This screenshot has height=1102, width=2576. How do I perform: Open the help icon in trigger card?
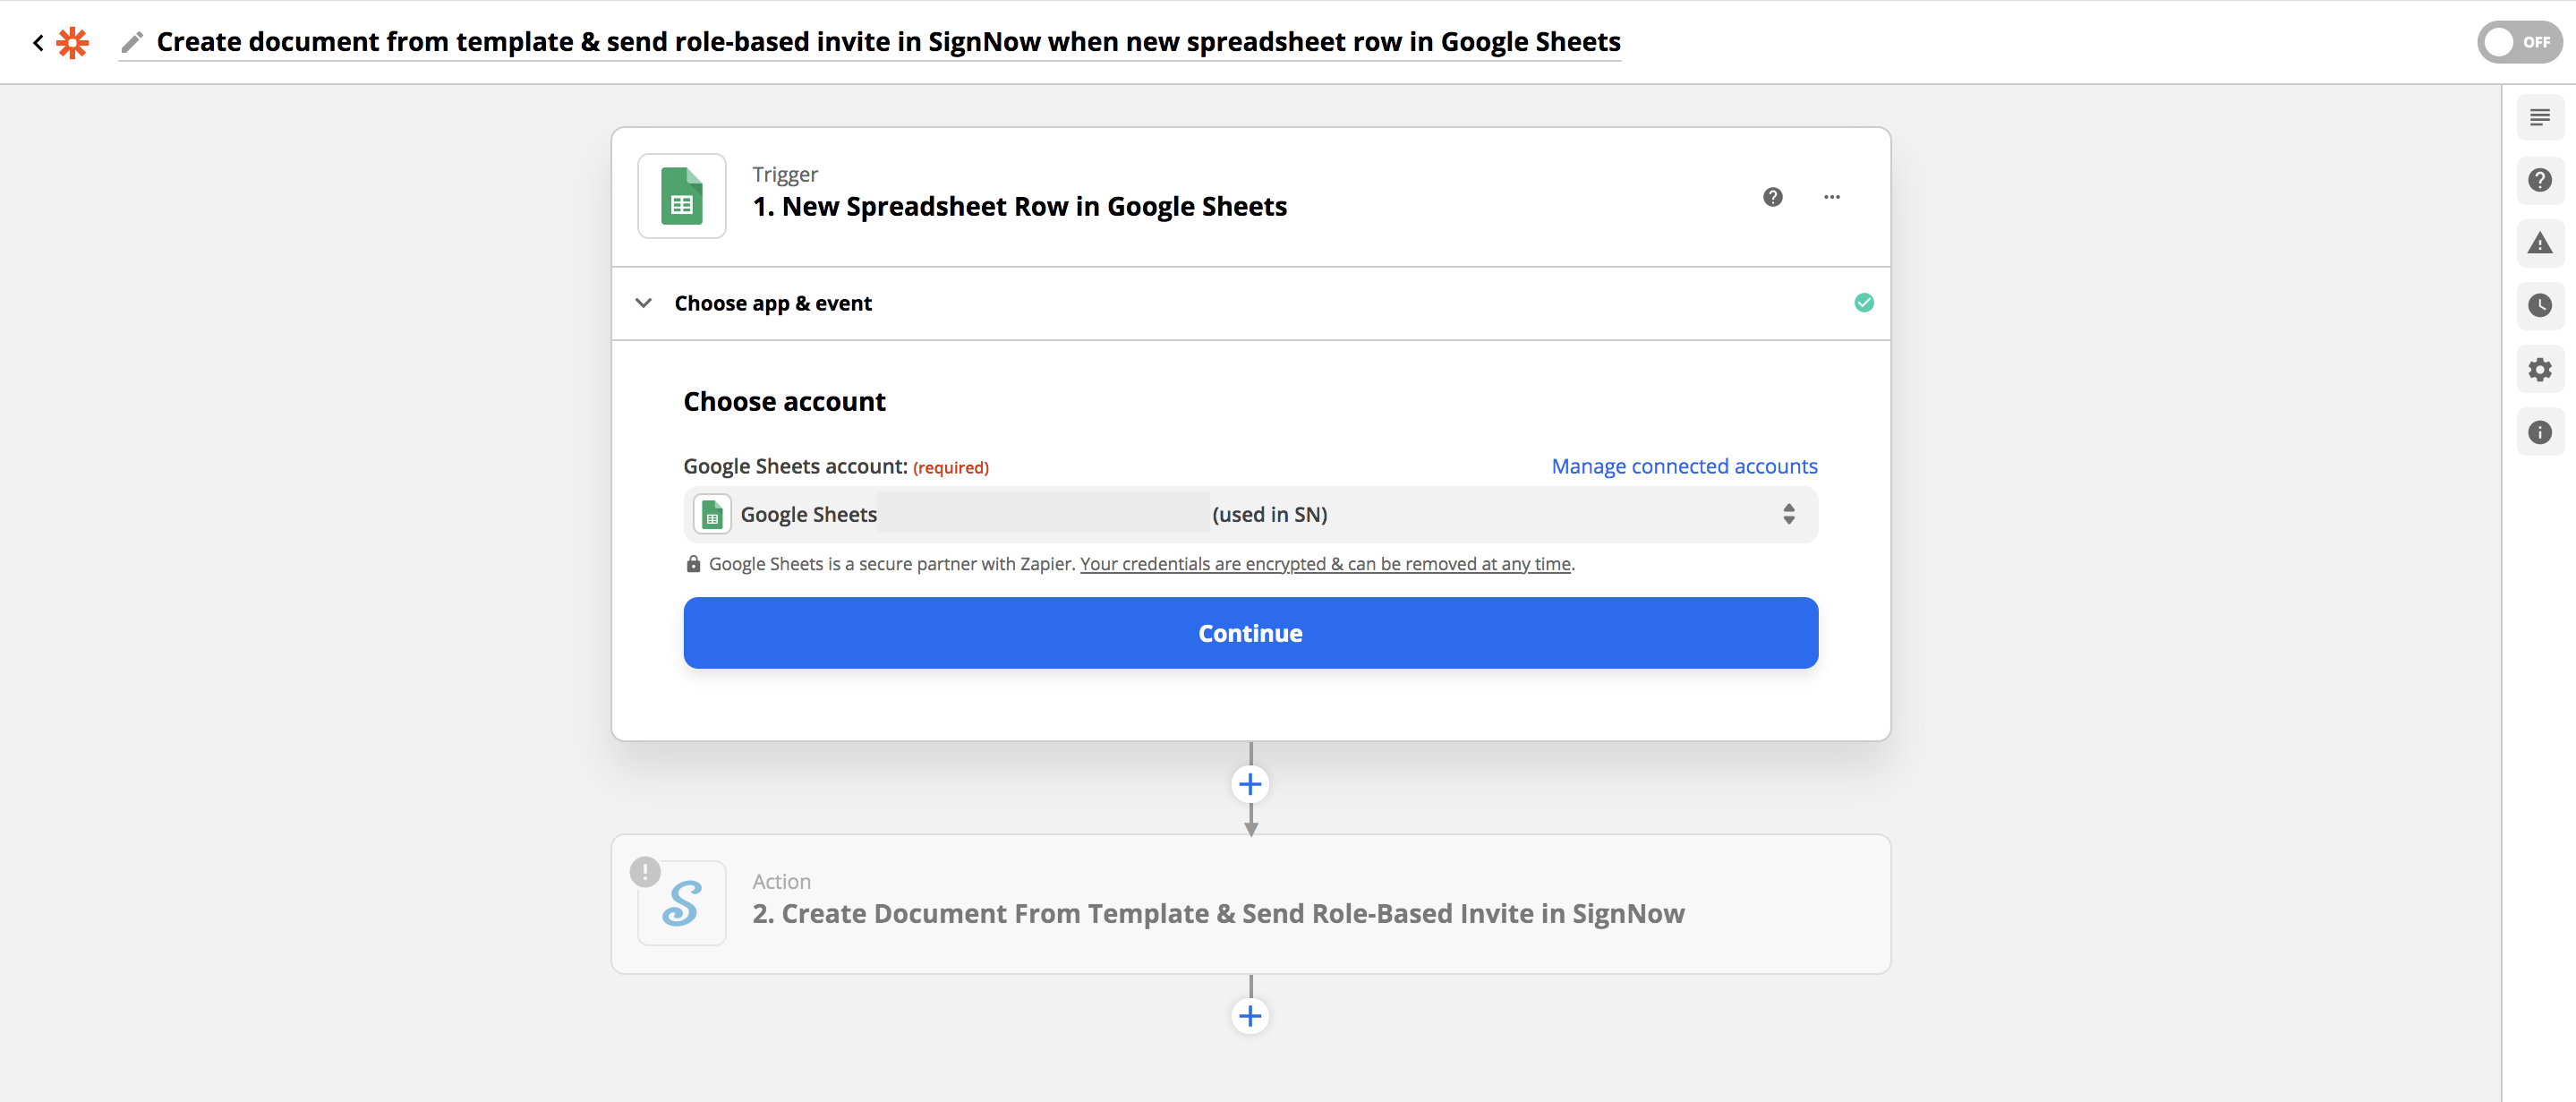click(1772, 197)
